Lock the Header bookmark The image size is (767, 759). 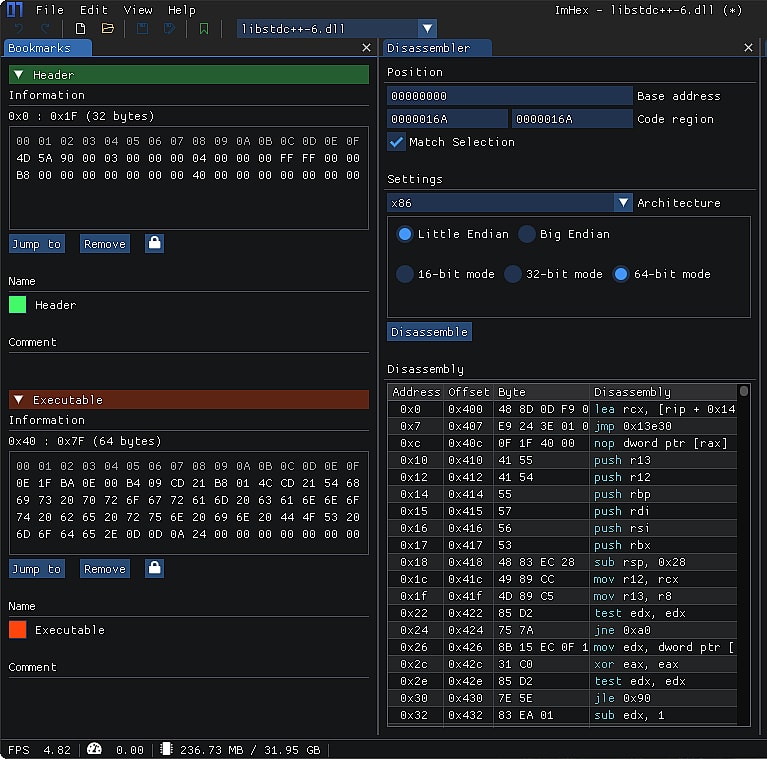[154, 243]
